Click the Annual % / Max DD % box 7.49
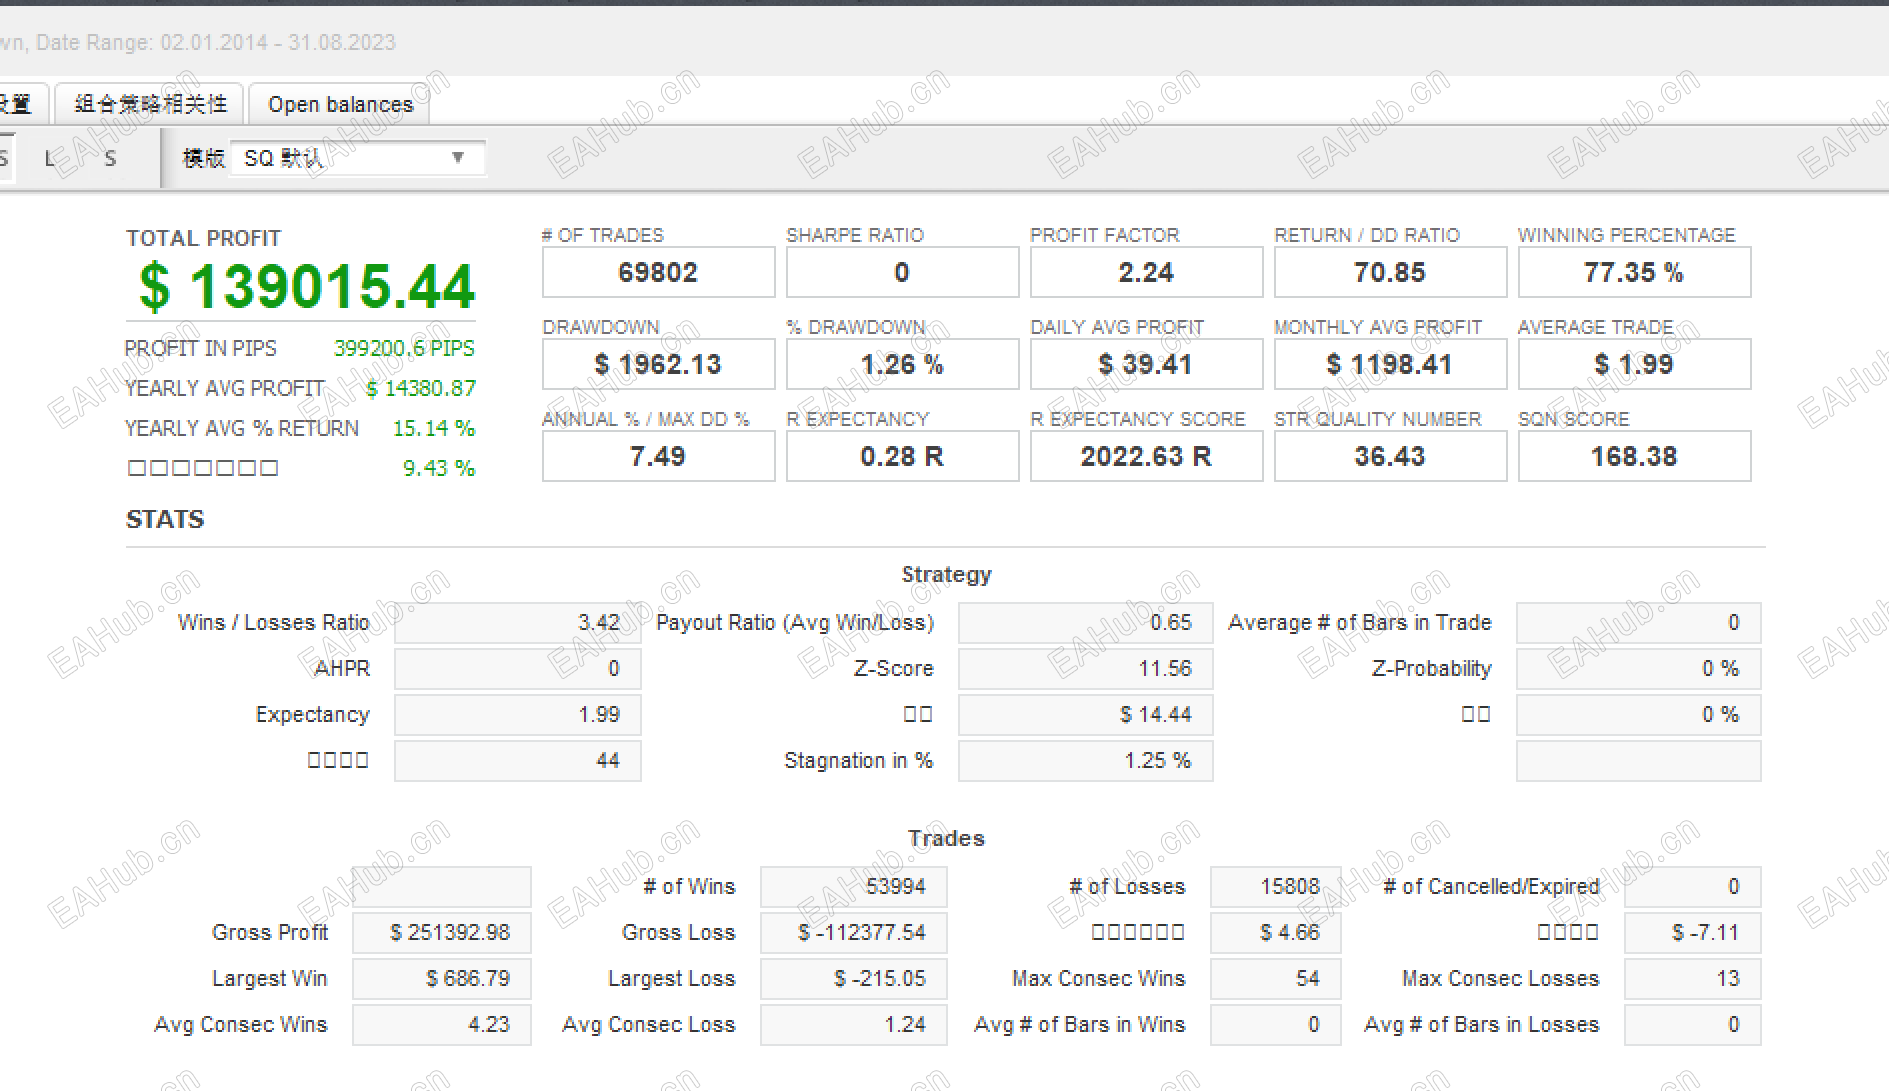The width and height of the screenshot is (1889, 1091). click(x=658, y=456)
